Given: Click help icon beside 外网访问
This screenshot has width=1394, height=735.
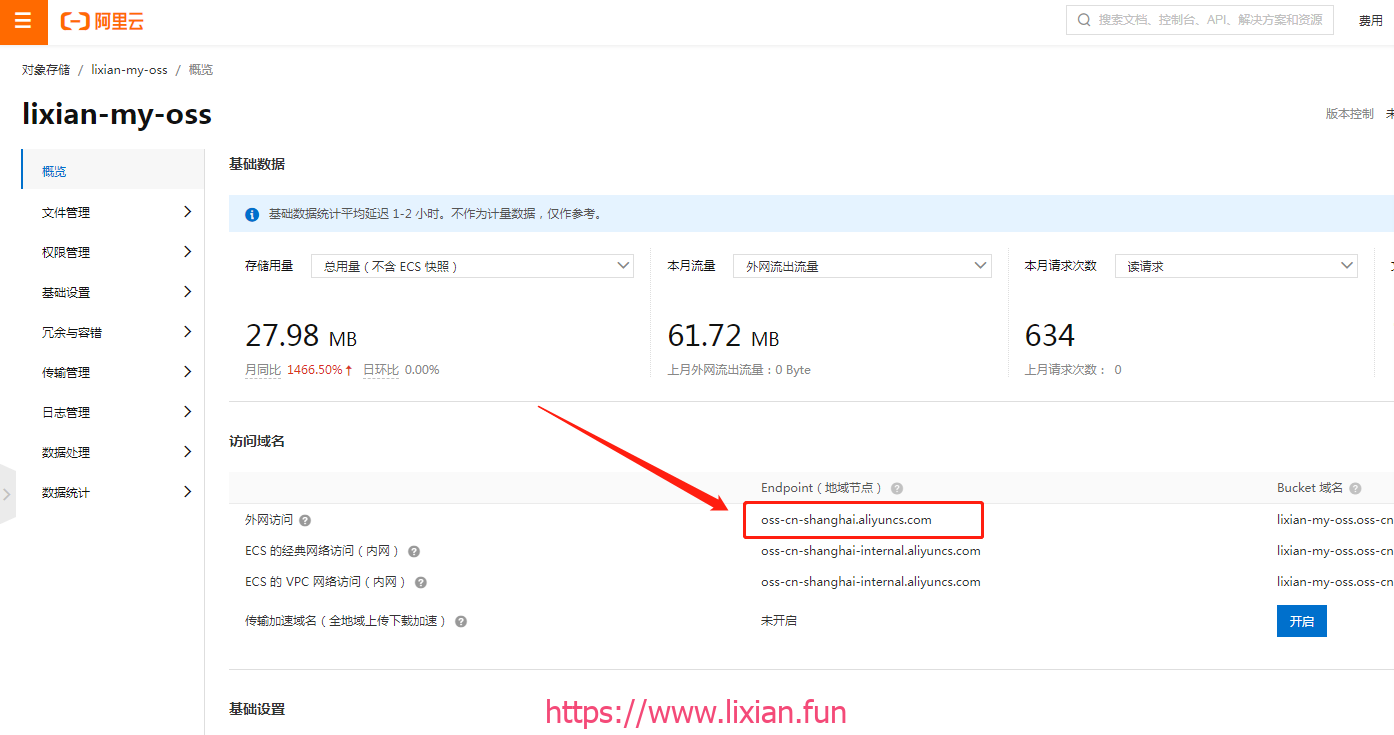Looking at the screenshot, I should (305, 520).
